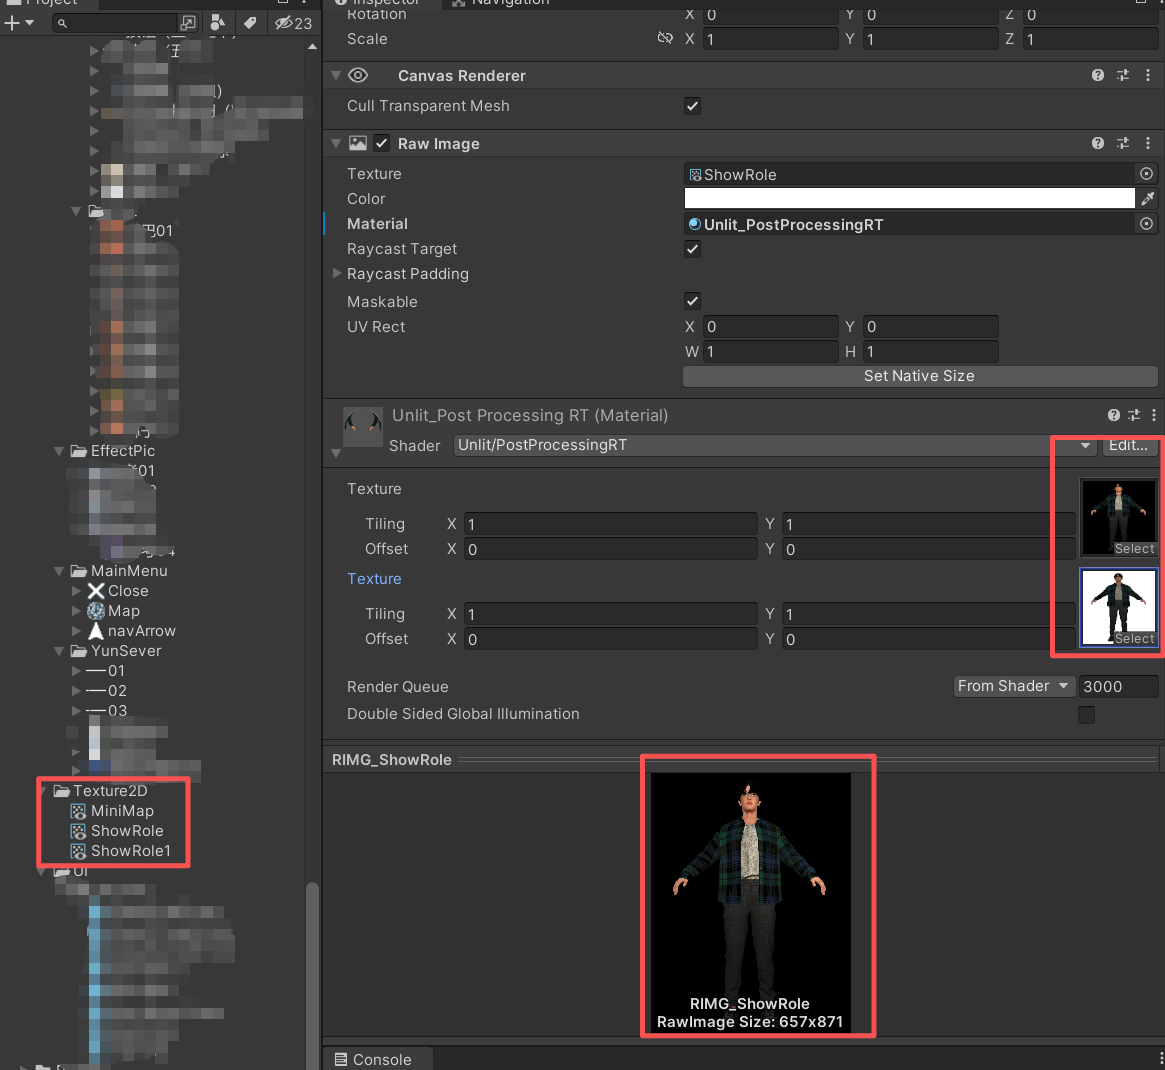Select the Map sprite asset

(x=113, y=611)
